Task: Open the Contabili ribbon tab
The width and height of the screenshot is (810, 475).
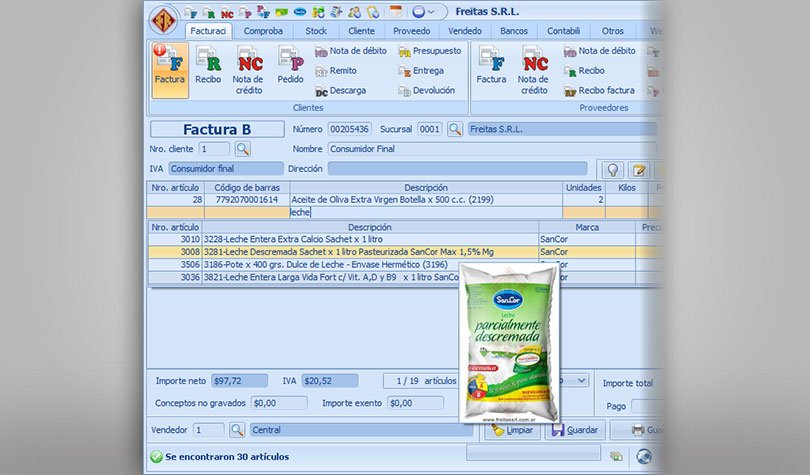Action: pos(563,31)
